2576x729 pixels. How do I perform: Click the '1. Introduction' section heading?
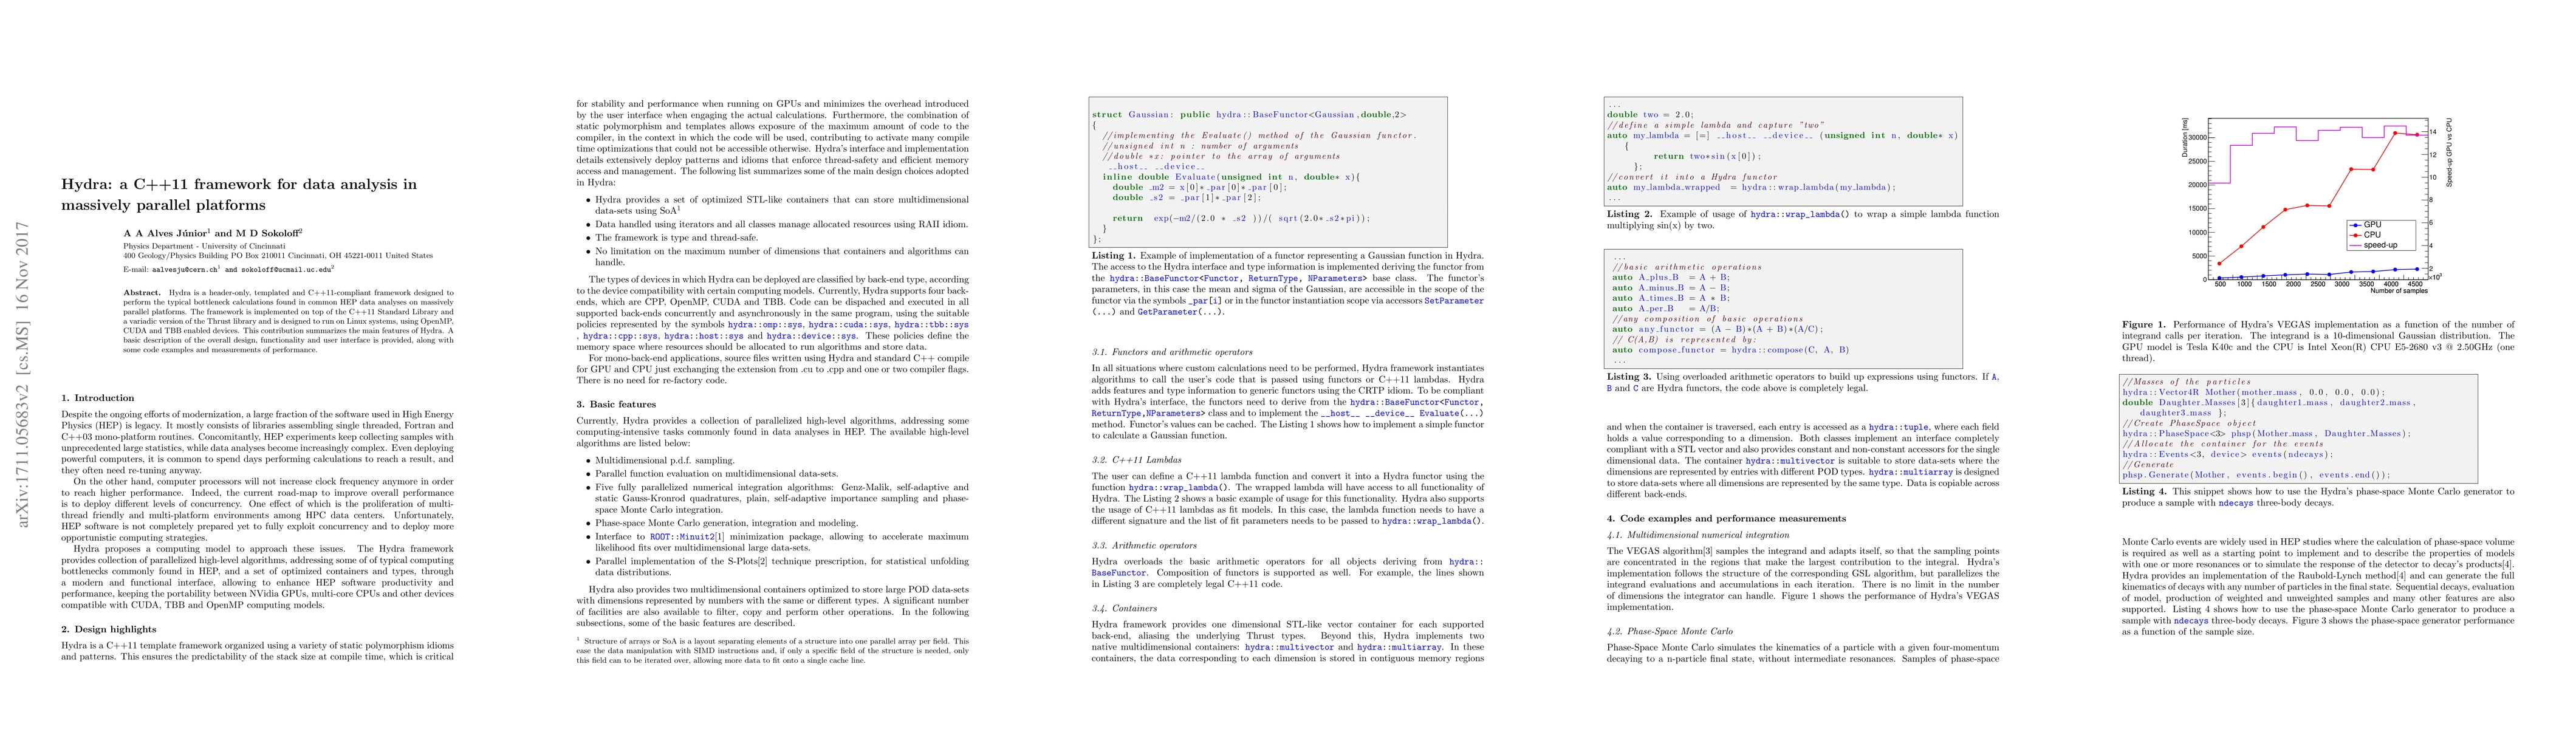[97, 398]
